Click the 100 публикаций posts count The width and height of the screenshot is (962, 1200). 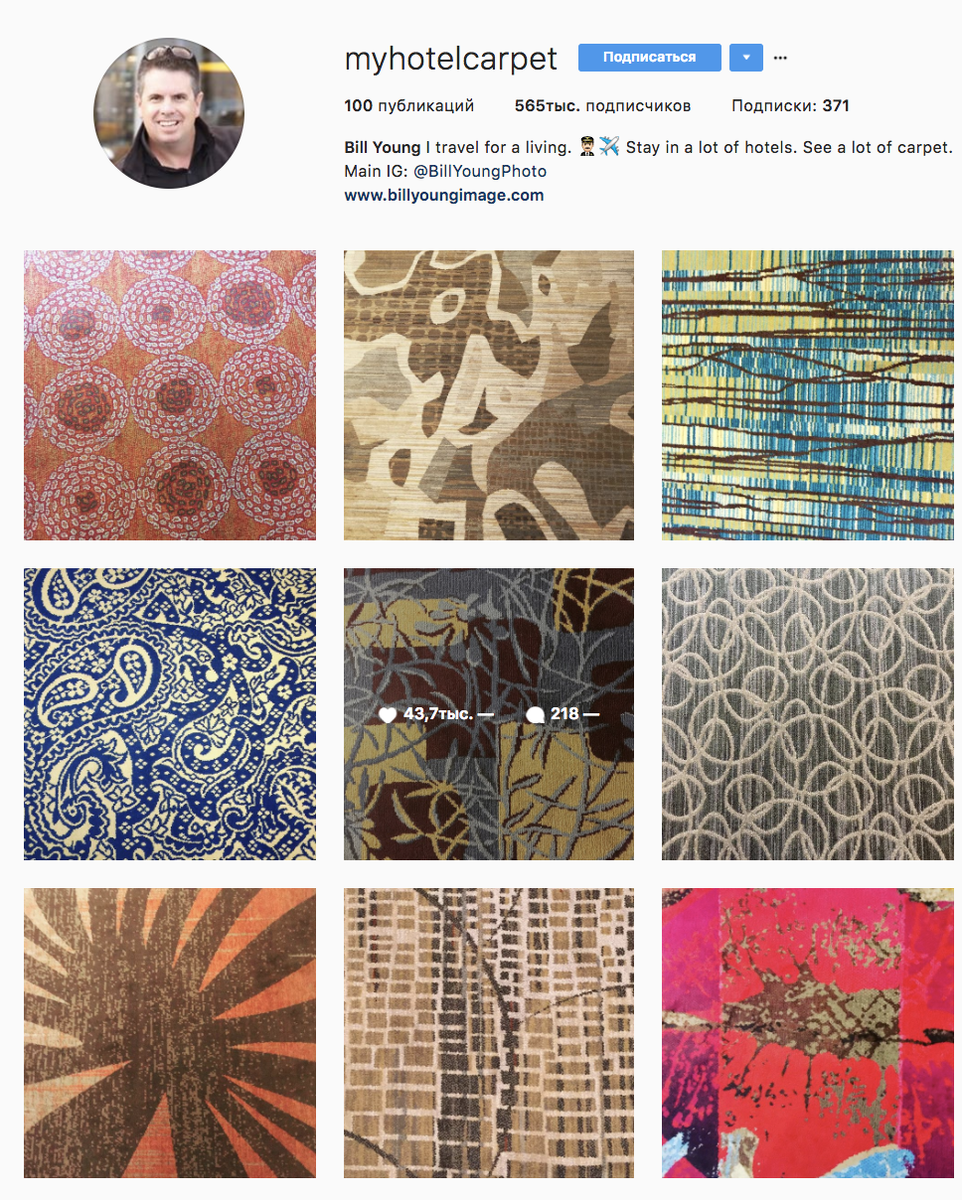click(409, 105)
